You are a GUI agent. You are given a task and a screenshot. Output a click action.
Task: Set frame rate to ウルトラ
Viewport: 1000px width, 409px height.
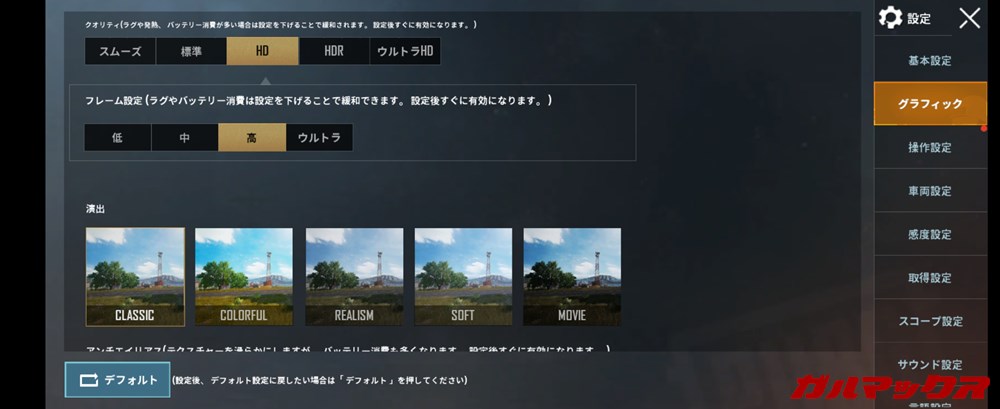tap(319, 137)
